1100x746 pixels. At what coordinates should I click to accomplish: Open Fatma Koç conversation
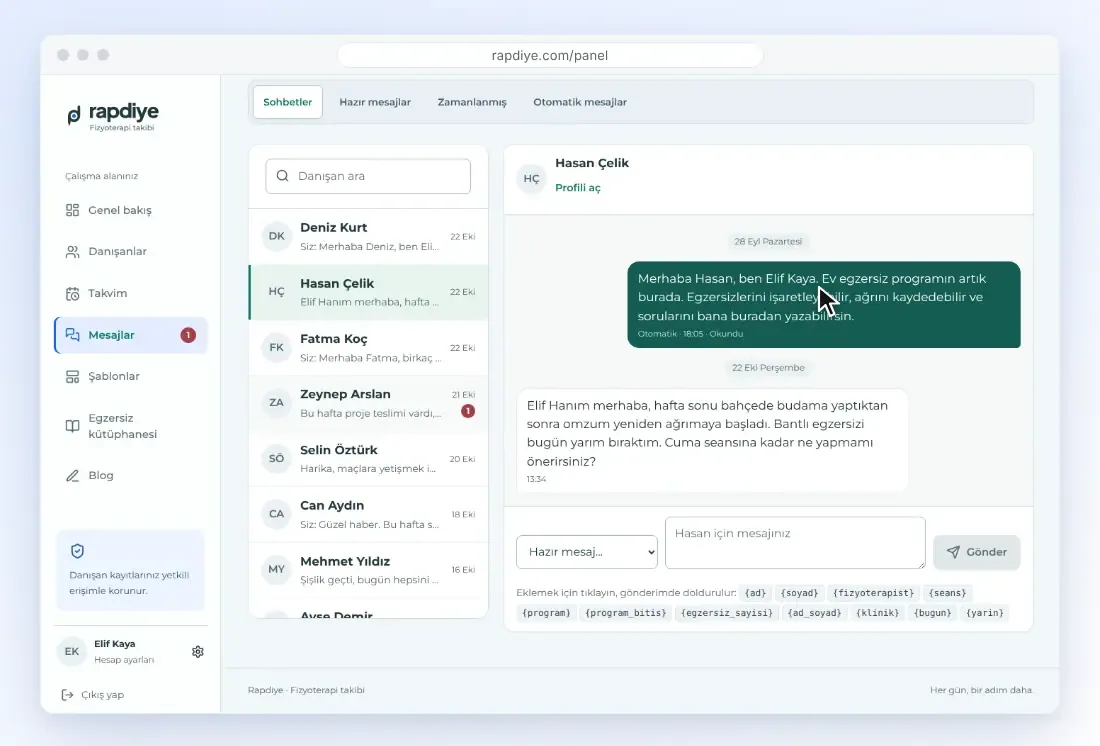(368, 347)
